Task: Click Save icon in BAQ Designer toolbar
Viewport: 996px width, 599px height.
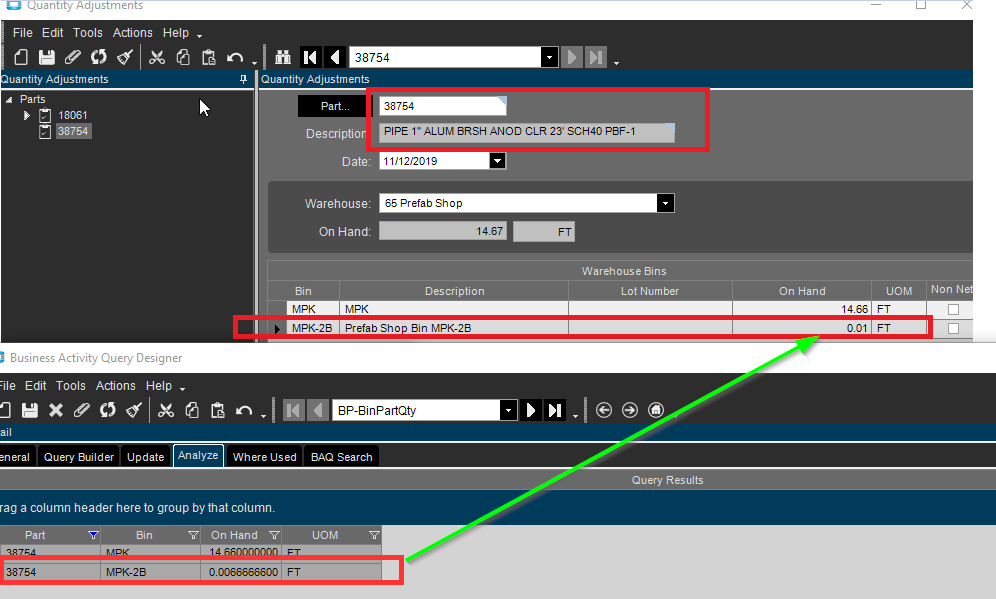Action: [x=30, y=410]
